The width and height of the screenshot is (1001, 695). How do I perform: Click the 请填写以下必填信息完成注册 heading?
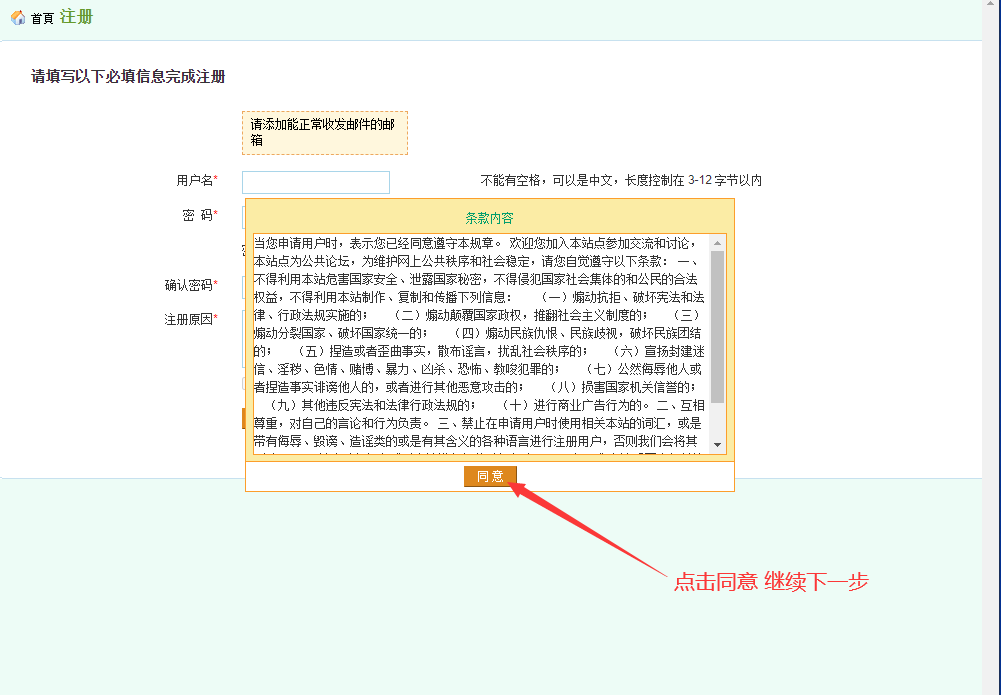point(128,76)
